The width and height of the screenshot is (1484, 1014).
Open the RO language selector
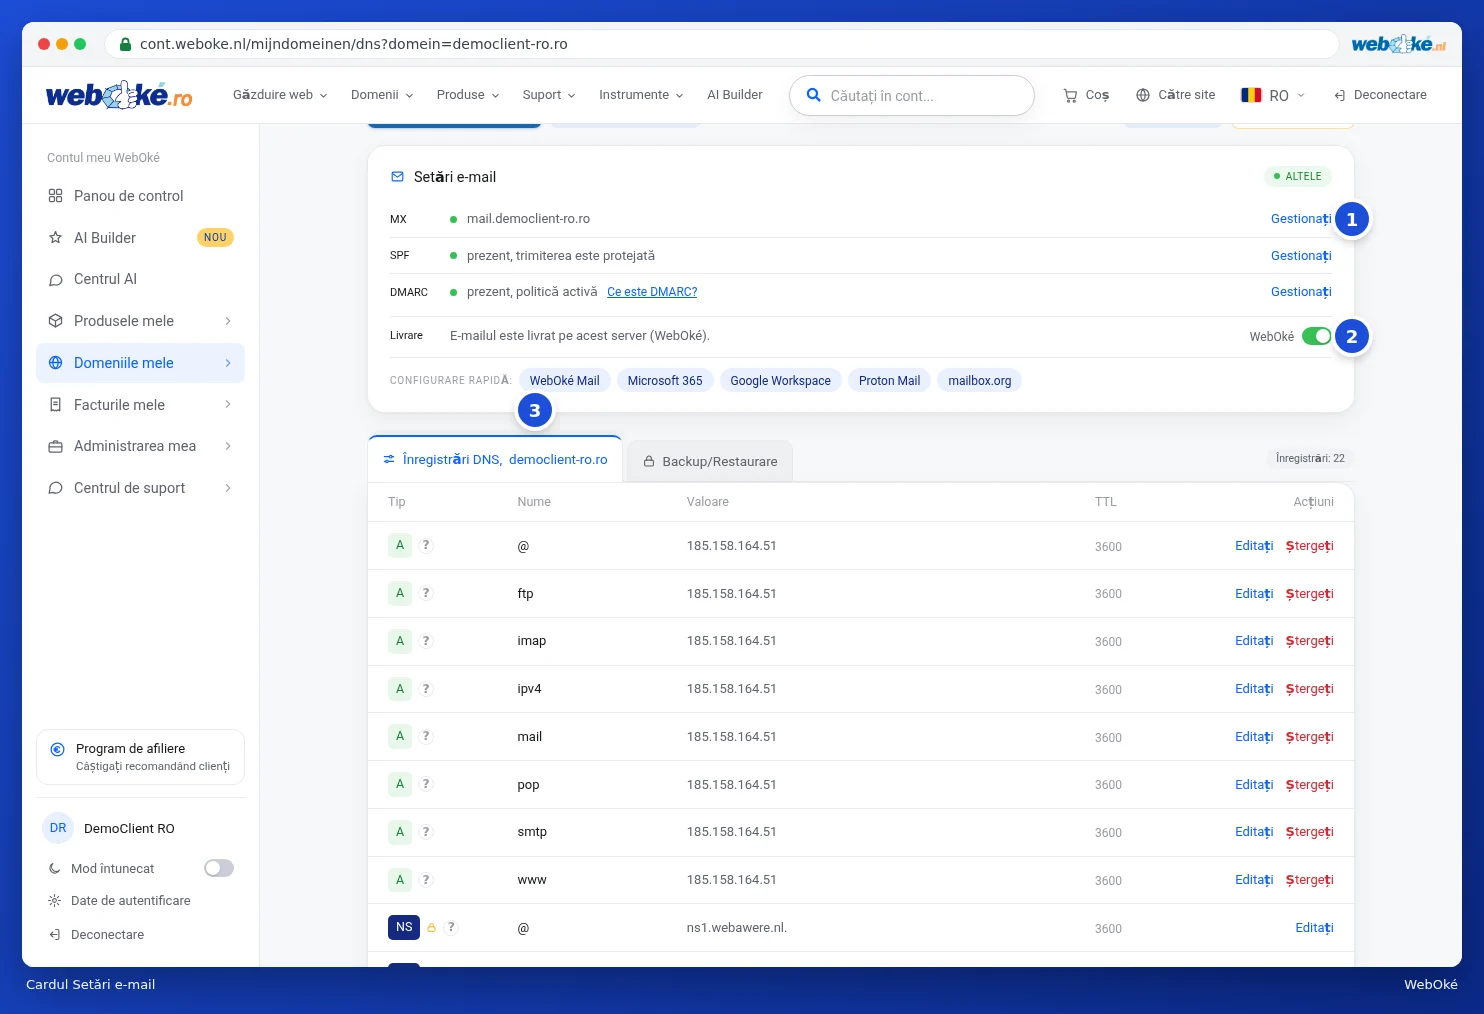1273,95
